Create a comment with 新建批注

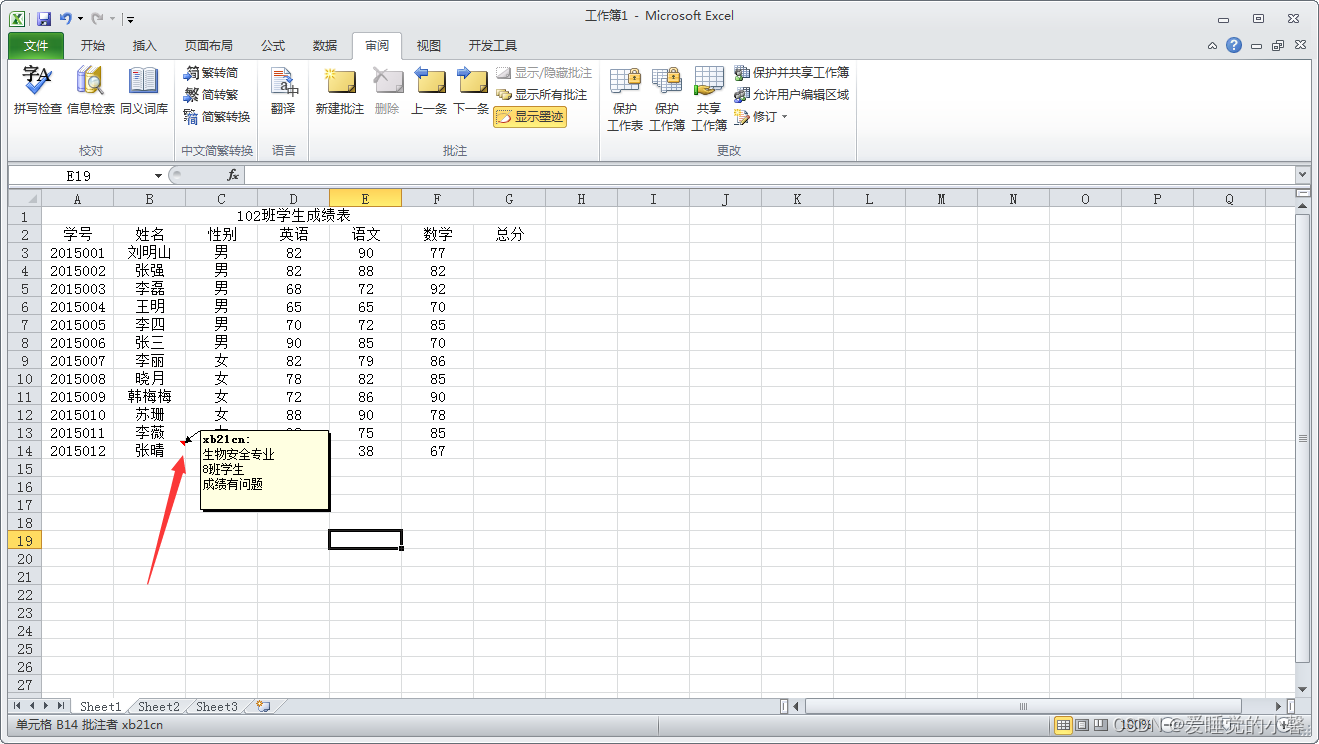point(340,90)
